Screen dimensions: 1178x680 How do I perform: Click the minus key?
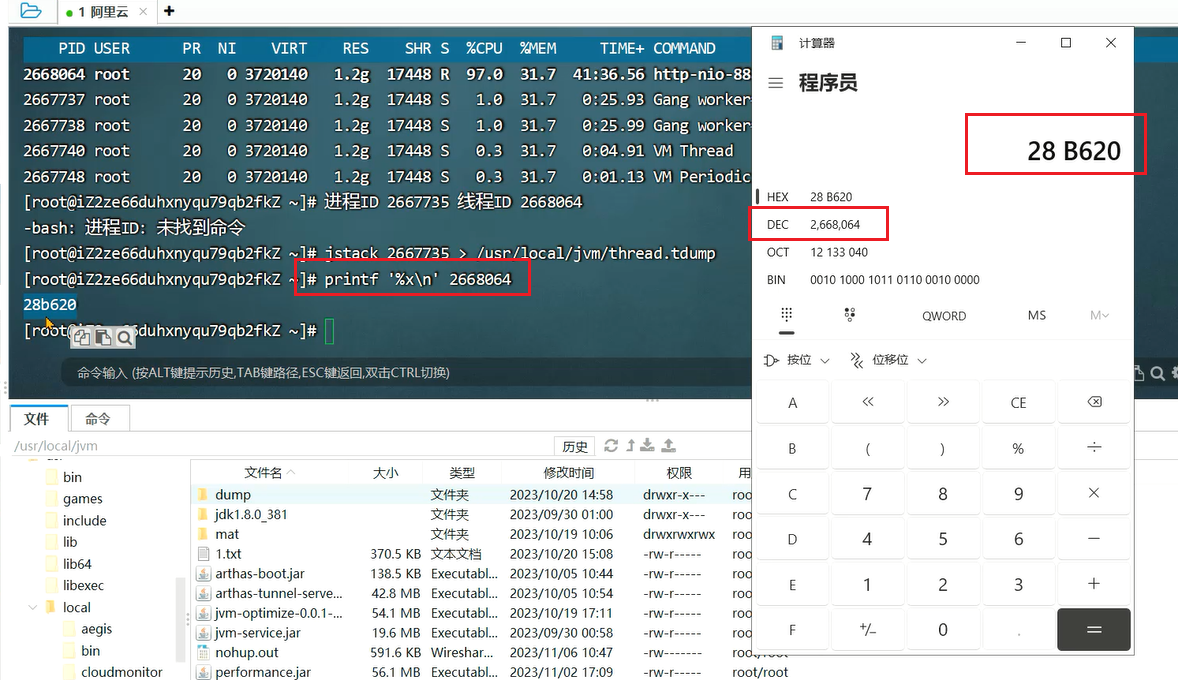(1094, 539)
